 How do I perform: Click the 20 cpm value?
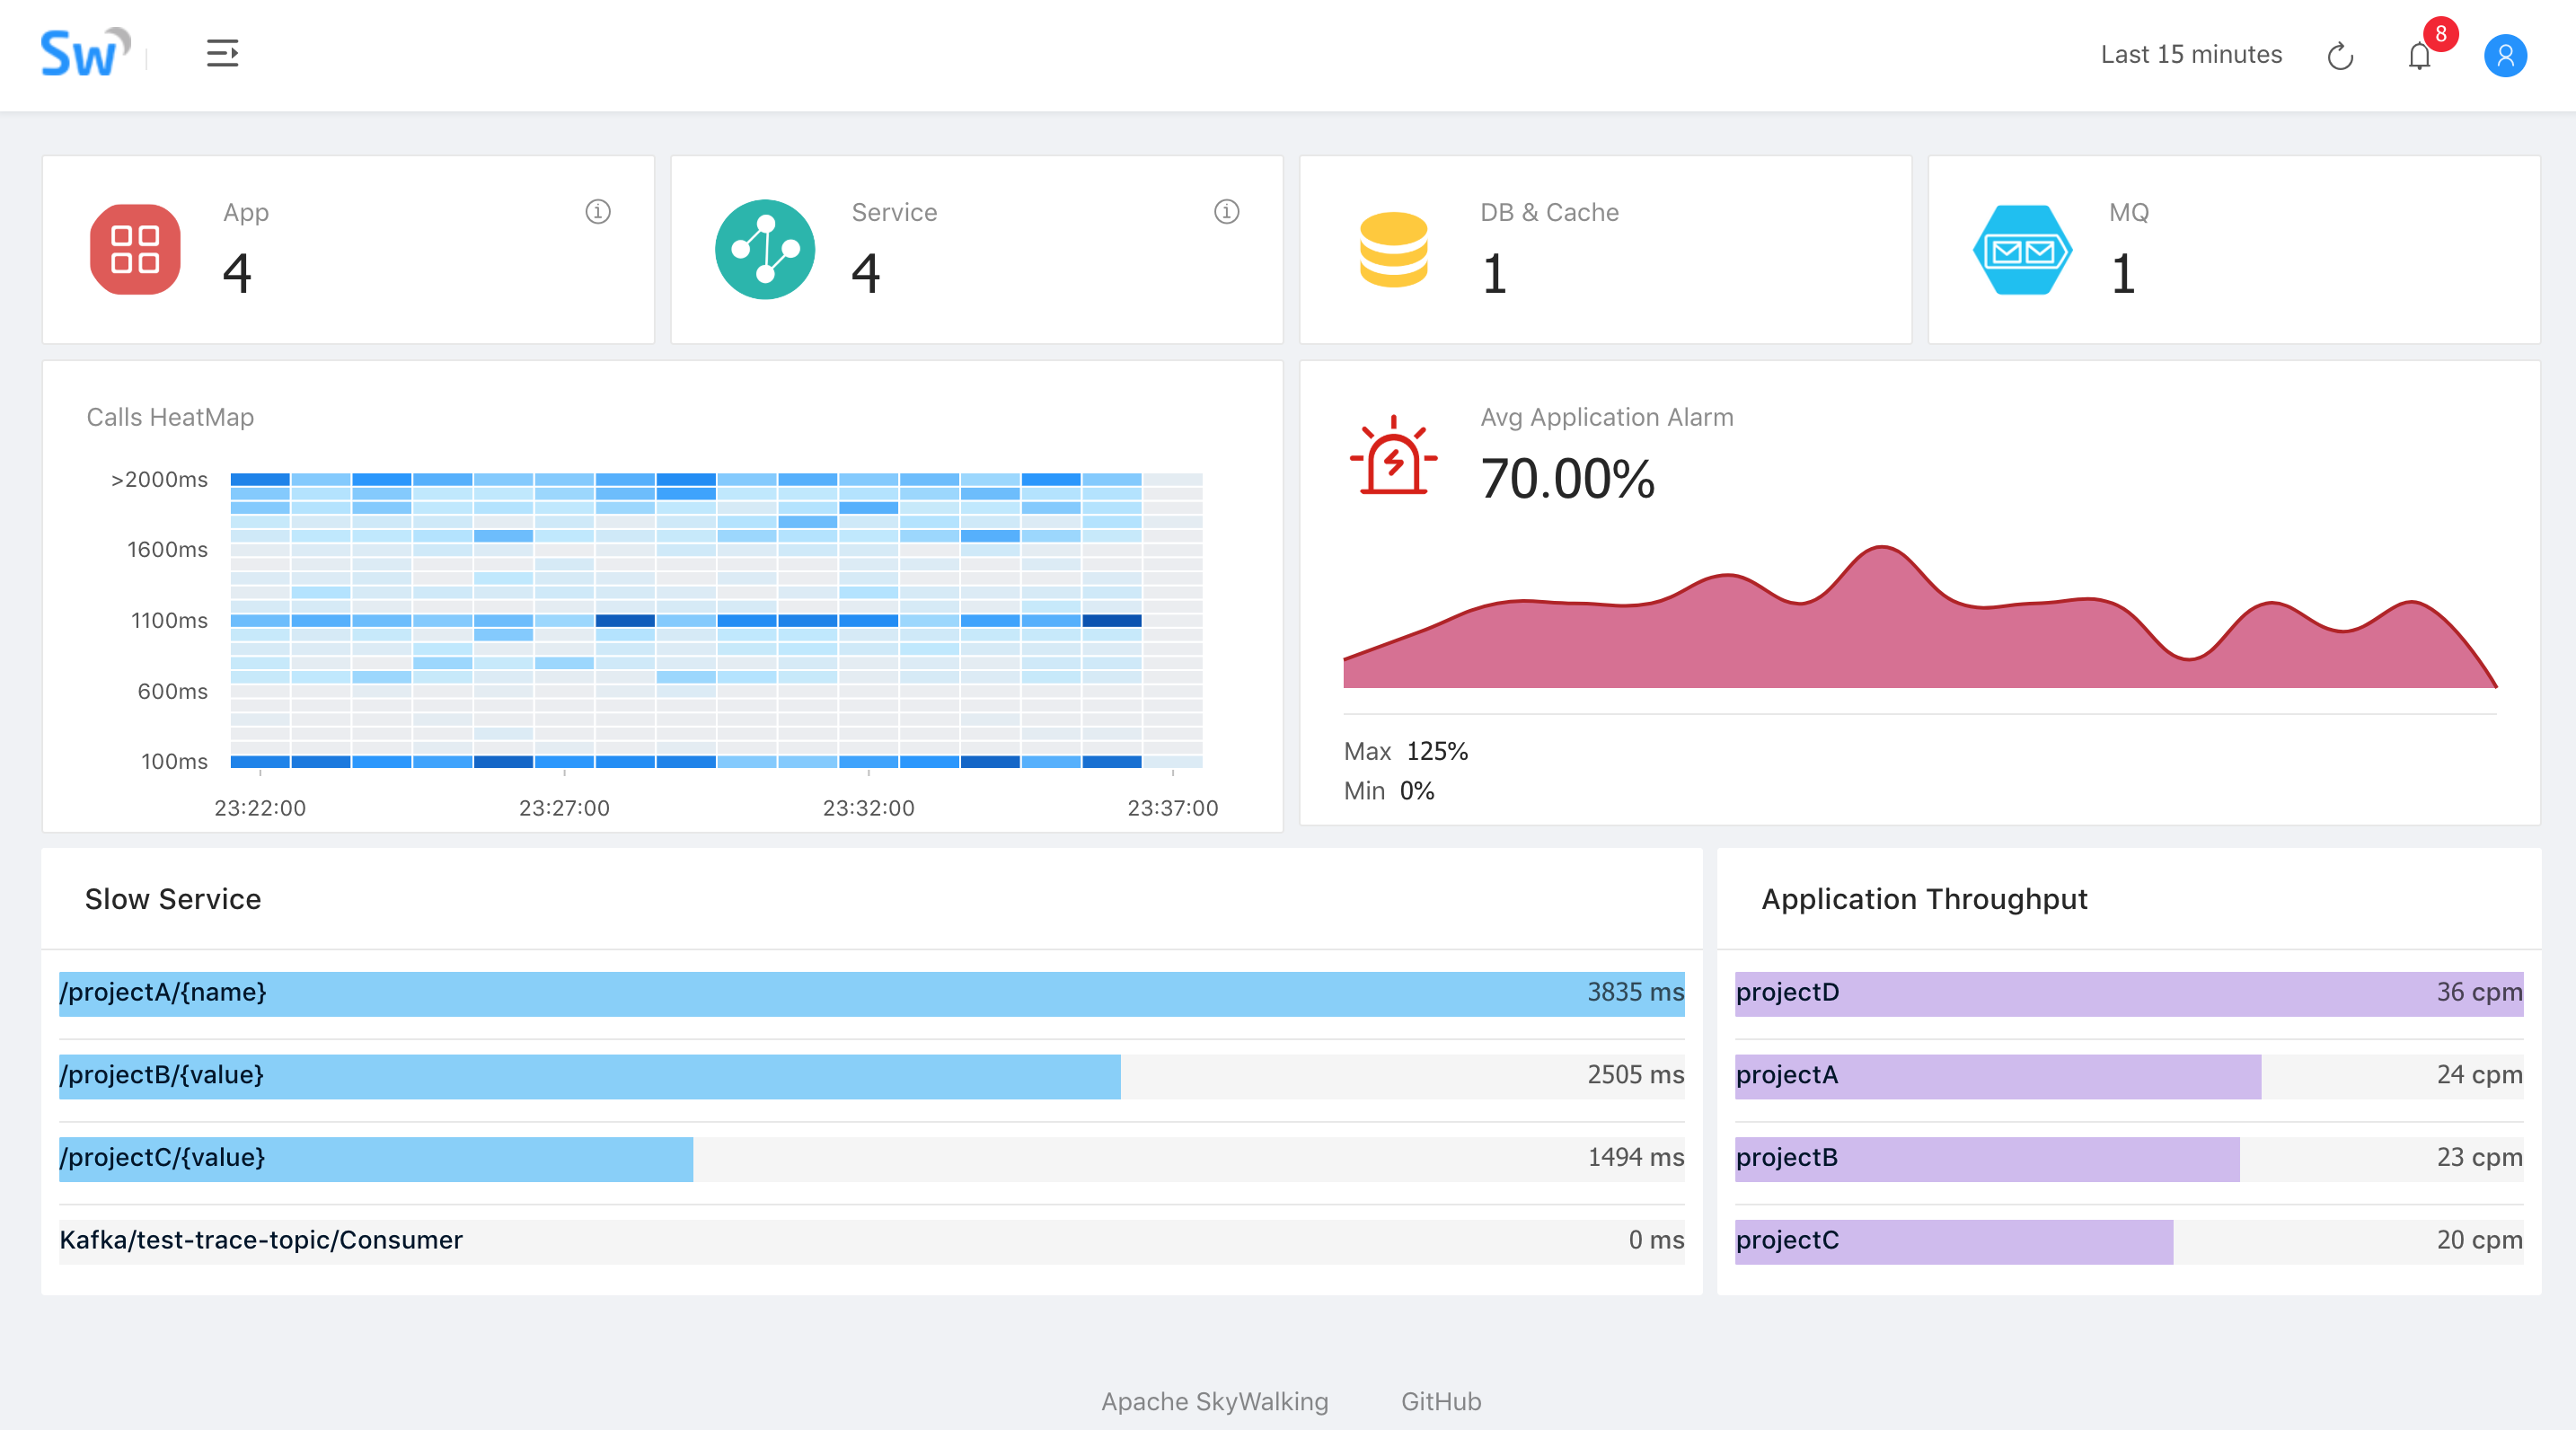point(2479,1240)
